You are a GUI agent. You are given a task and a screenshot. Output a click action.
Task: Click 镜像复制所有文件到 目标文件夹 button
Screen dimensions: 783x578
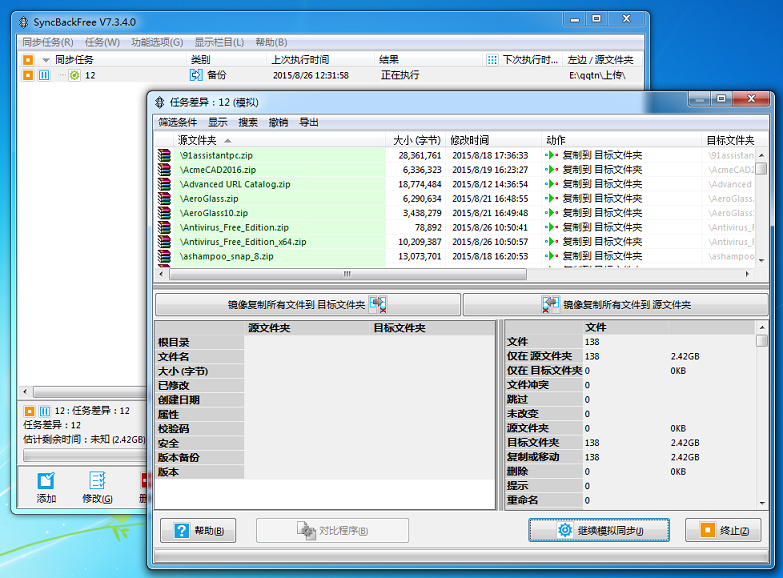tap(308, 305)
